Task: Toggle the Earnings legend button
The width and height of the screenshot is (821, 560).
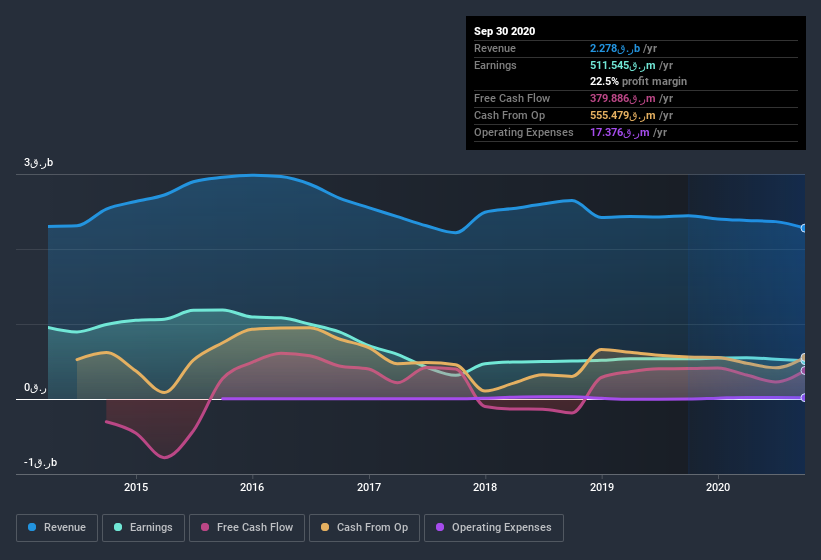Action: (x=143, y=528)
